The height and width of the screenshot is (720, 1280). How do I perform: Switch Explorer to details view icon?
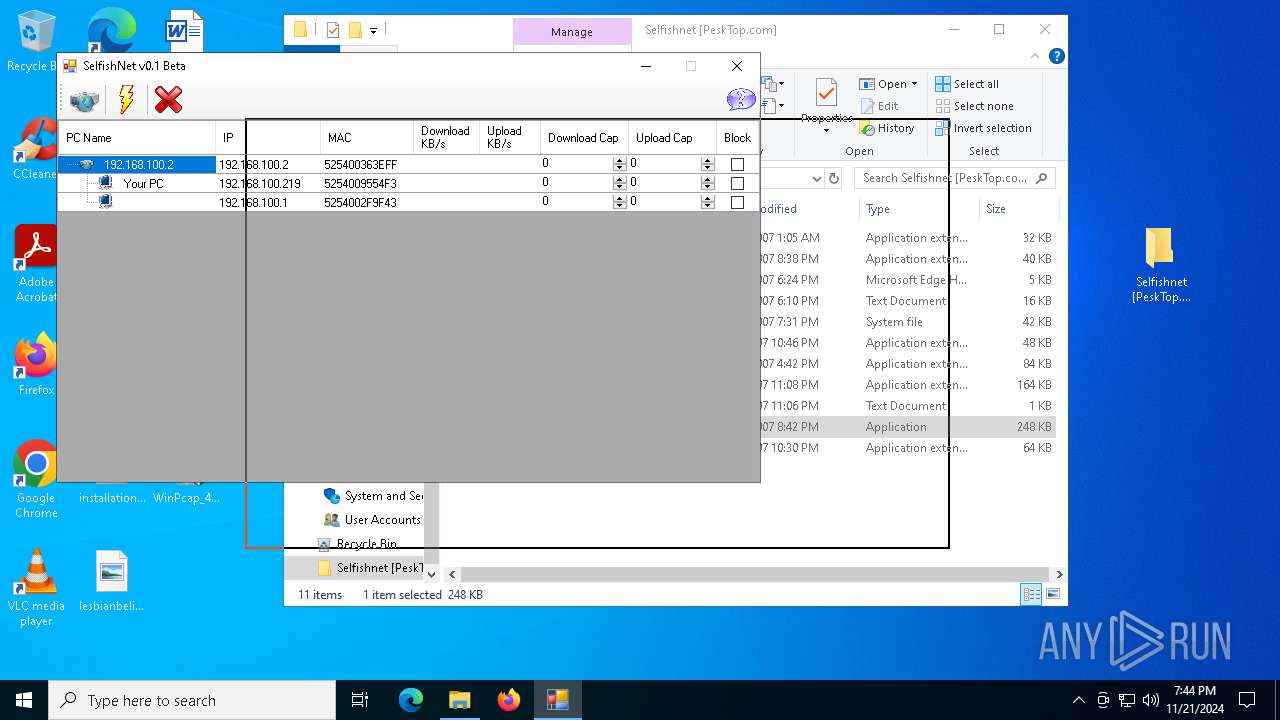tap(1030, 595)
